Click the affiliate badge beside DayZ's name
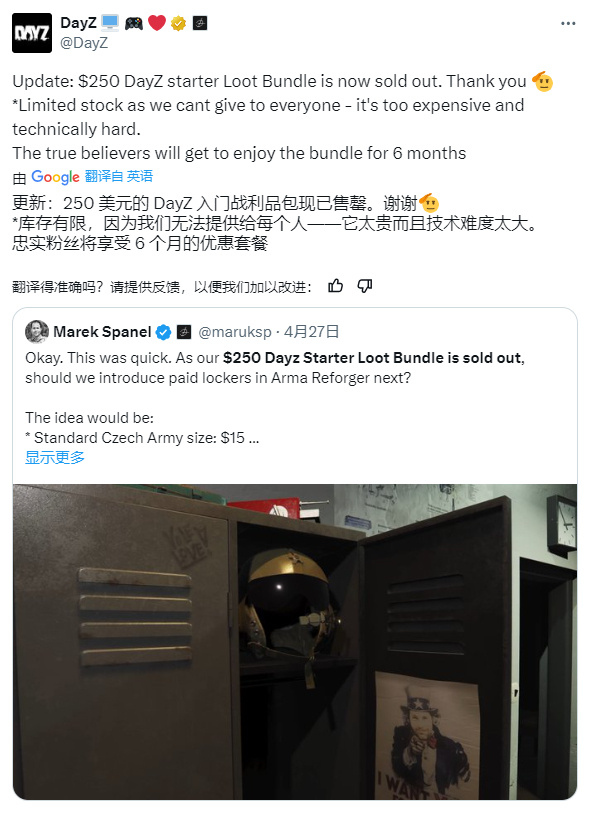Image resolution: width=591 pixels, height=813 pixels. pos(200,23)
